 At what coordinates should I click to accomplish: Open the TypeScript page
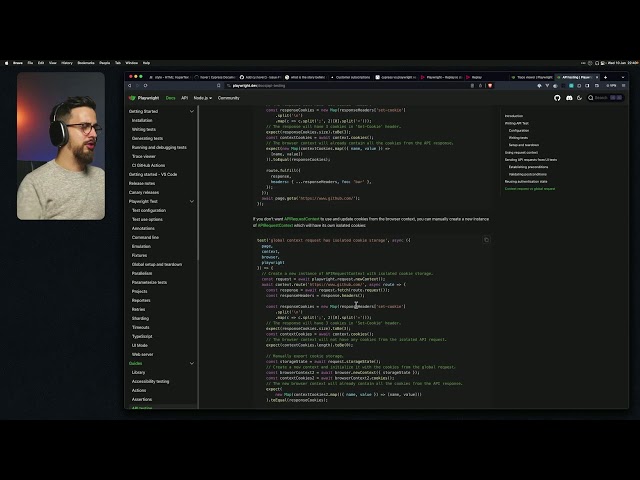tap(142, 336)
